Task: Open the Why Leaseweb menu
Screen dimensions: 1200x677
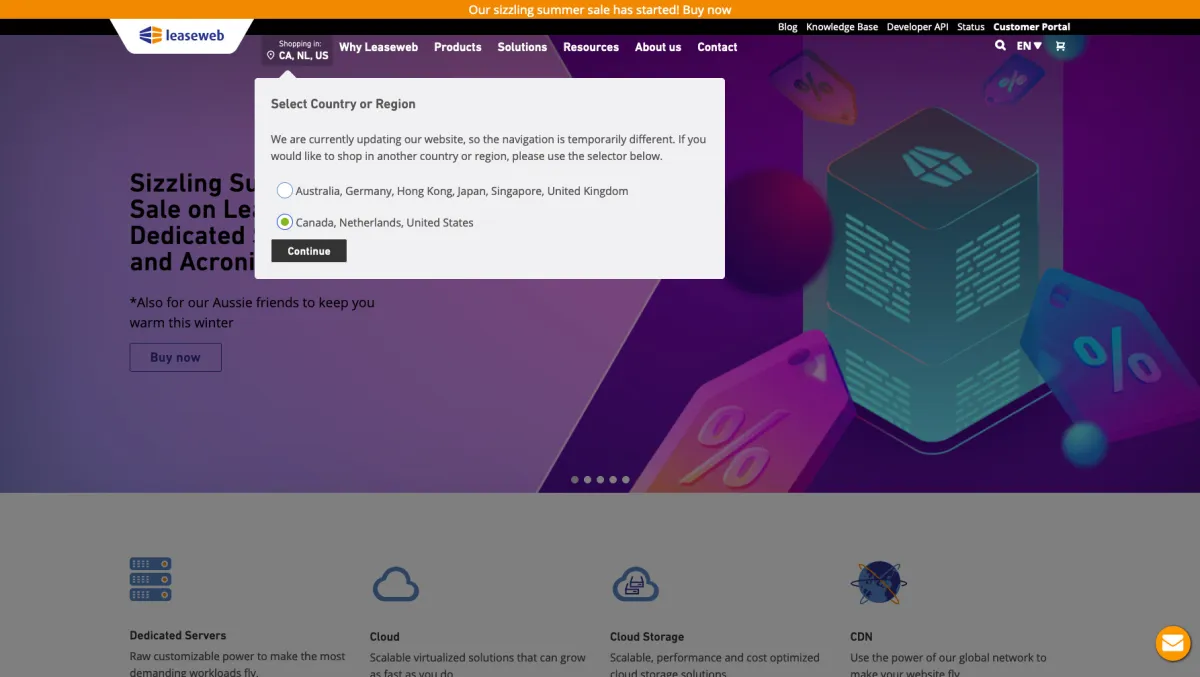Action: tap(378, 47)
